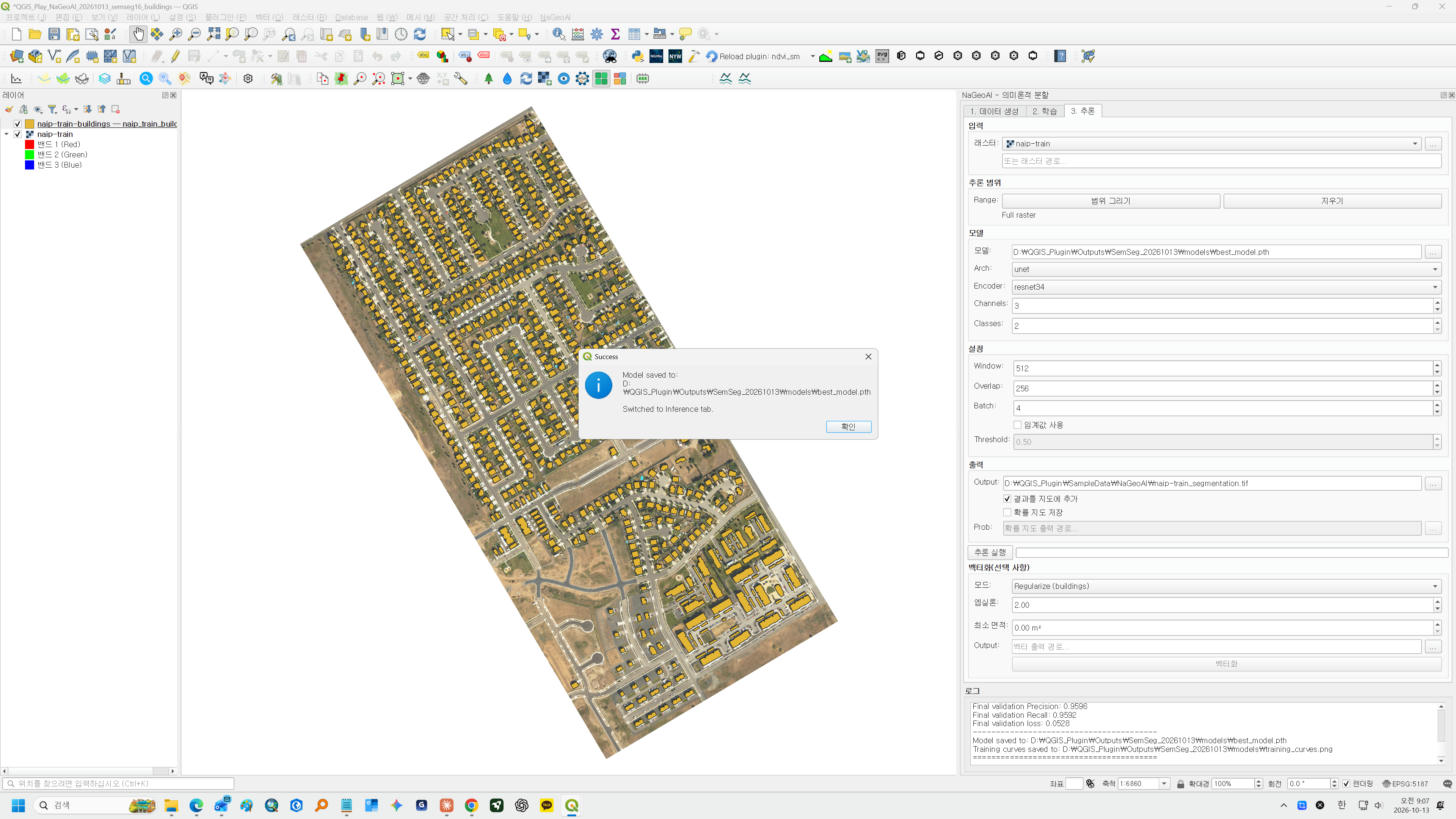Viewport: 1456px width, 819px height.
Task: Click the Refresh map canvas icon
Action: pos(420,34)
